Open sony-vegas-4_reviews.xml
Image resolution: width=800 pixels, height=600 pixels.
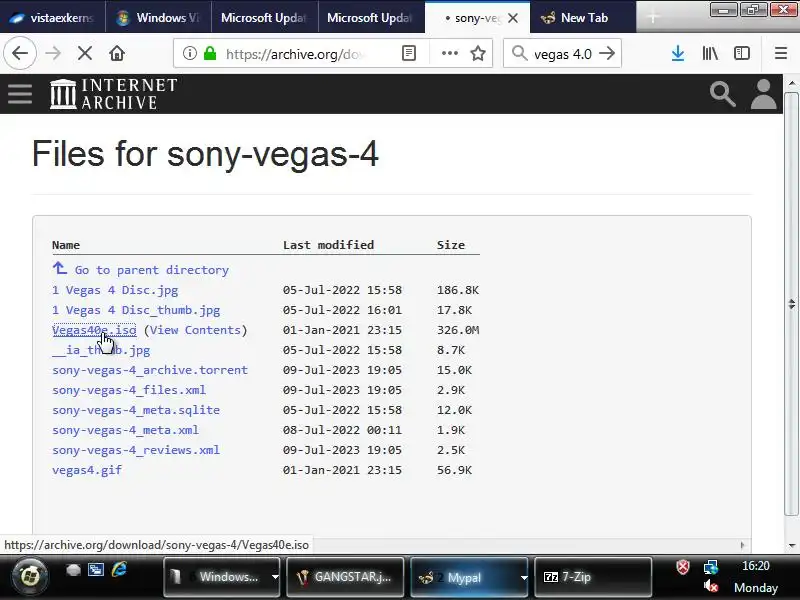click(x=136, y=450)
